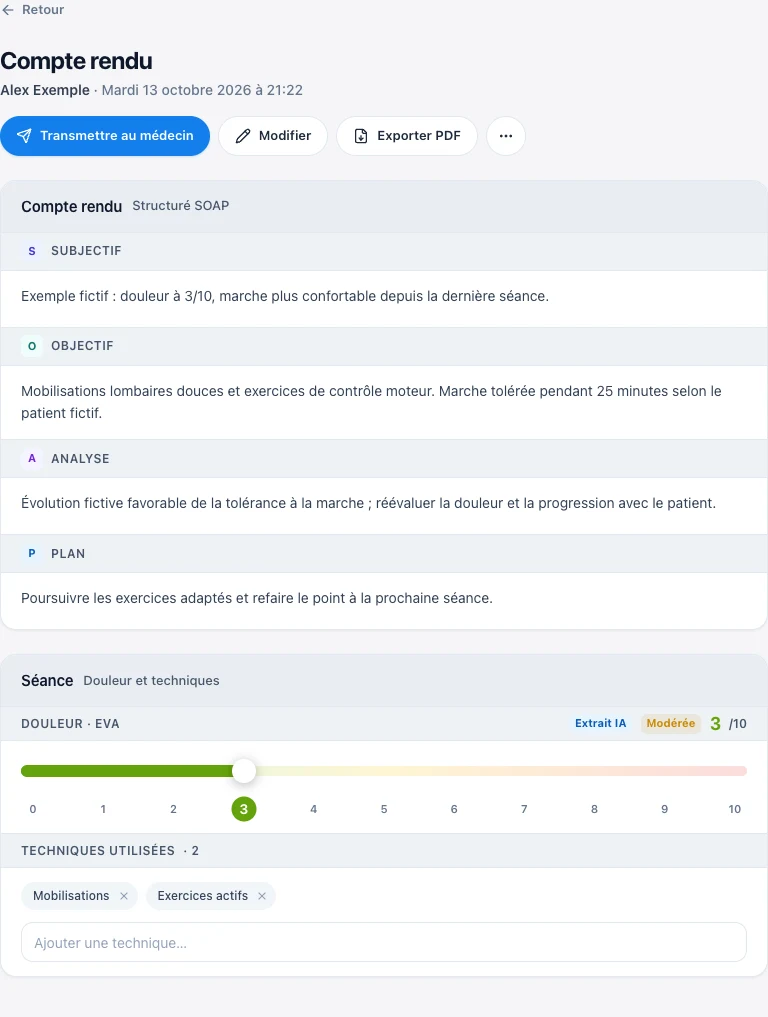Focus the Ajouter une technique input field
This screenshot has width=768, height=1017.
click(384, 942)
